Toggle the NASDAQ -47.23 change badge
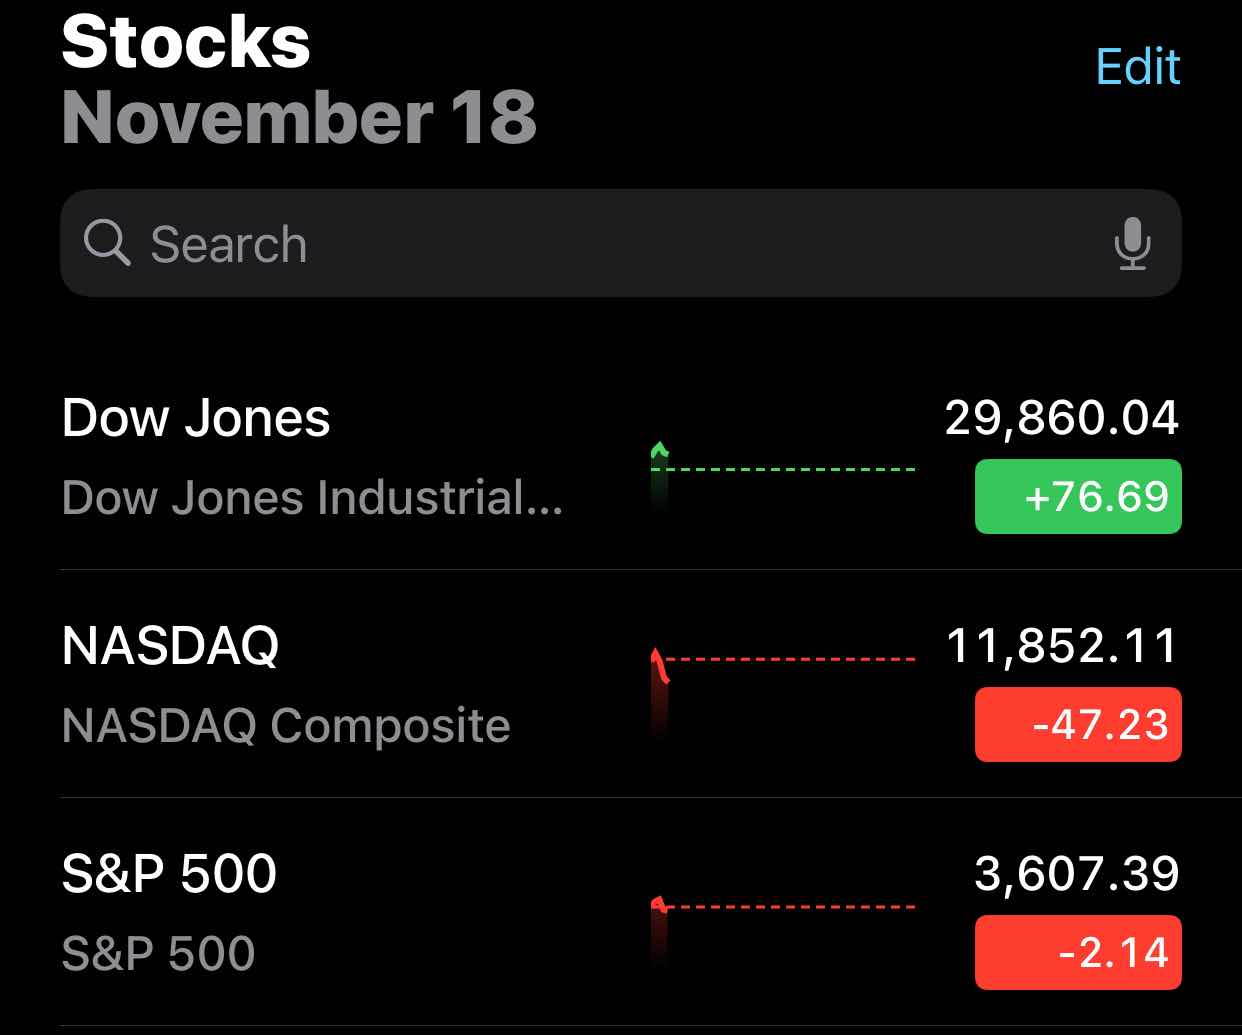The height and width of the screenshot is (1035, 1242). 1078,724
